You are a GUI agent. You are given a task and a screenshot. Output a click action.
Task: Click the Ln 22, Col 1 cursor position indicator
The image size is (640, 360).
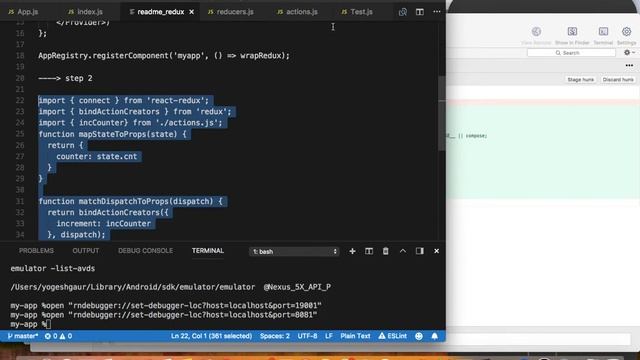[x=211, y=336]
